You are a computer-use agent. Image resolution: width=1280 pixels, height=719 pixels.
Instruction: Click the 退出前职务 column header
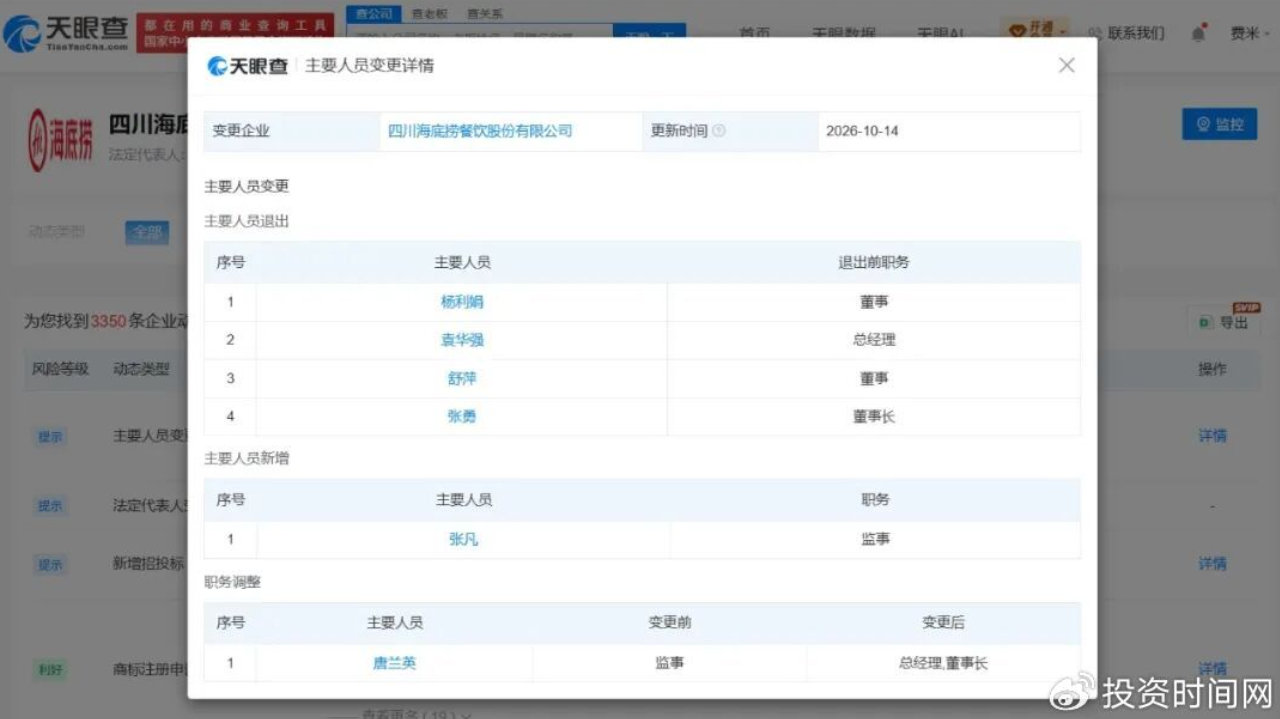click(x=874, y=263)
